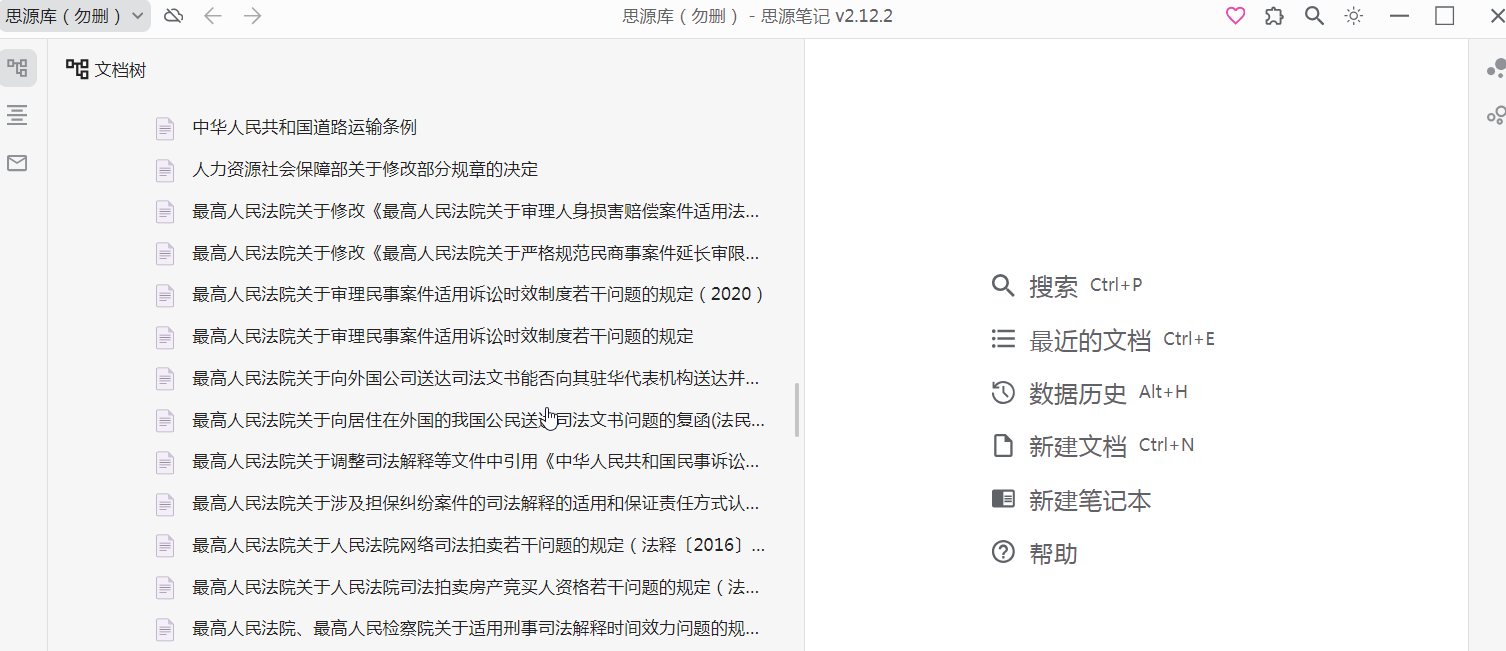The height and width of the screenshot is (651, 1506).
Task: Click the notebook icon beside 新建笔记本
Action: click(x=1003, y=499)
